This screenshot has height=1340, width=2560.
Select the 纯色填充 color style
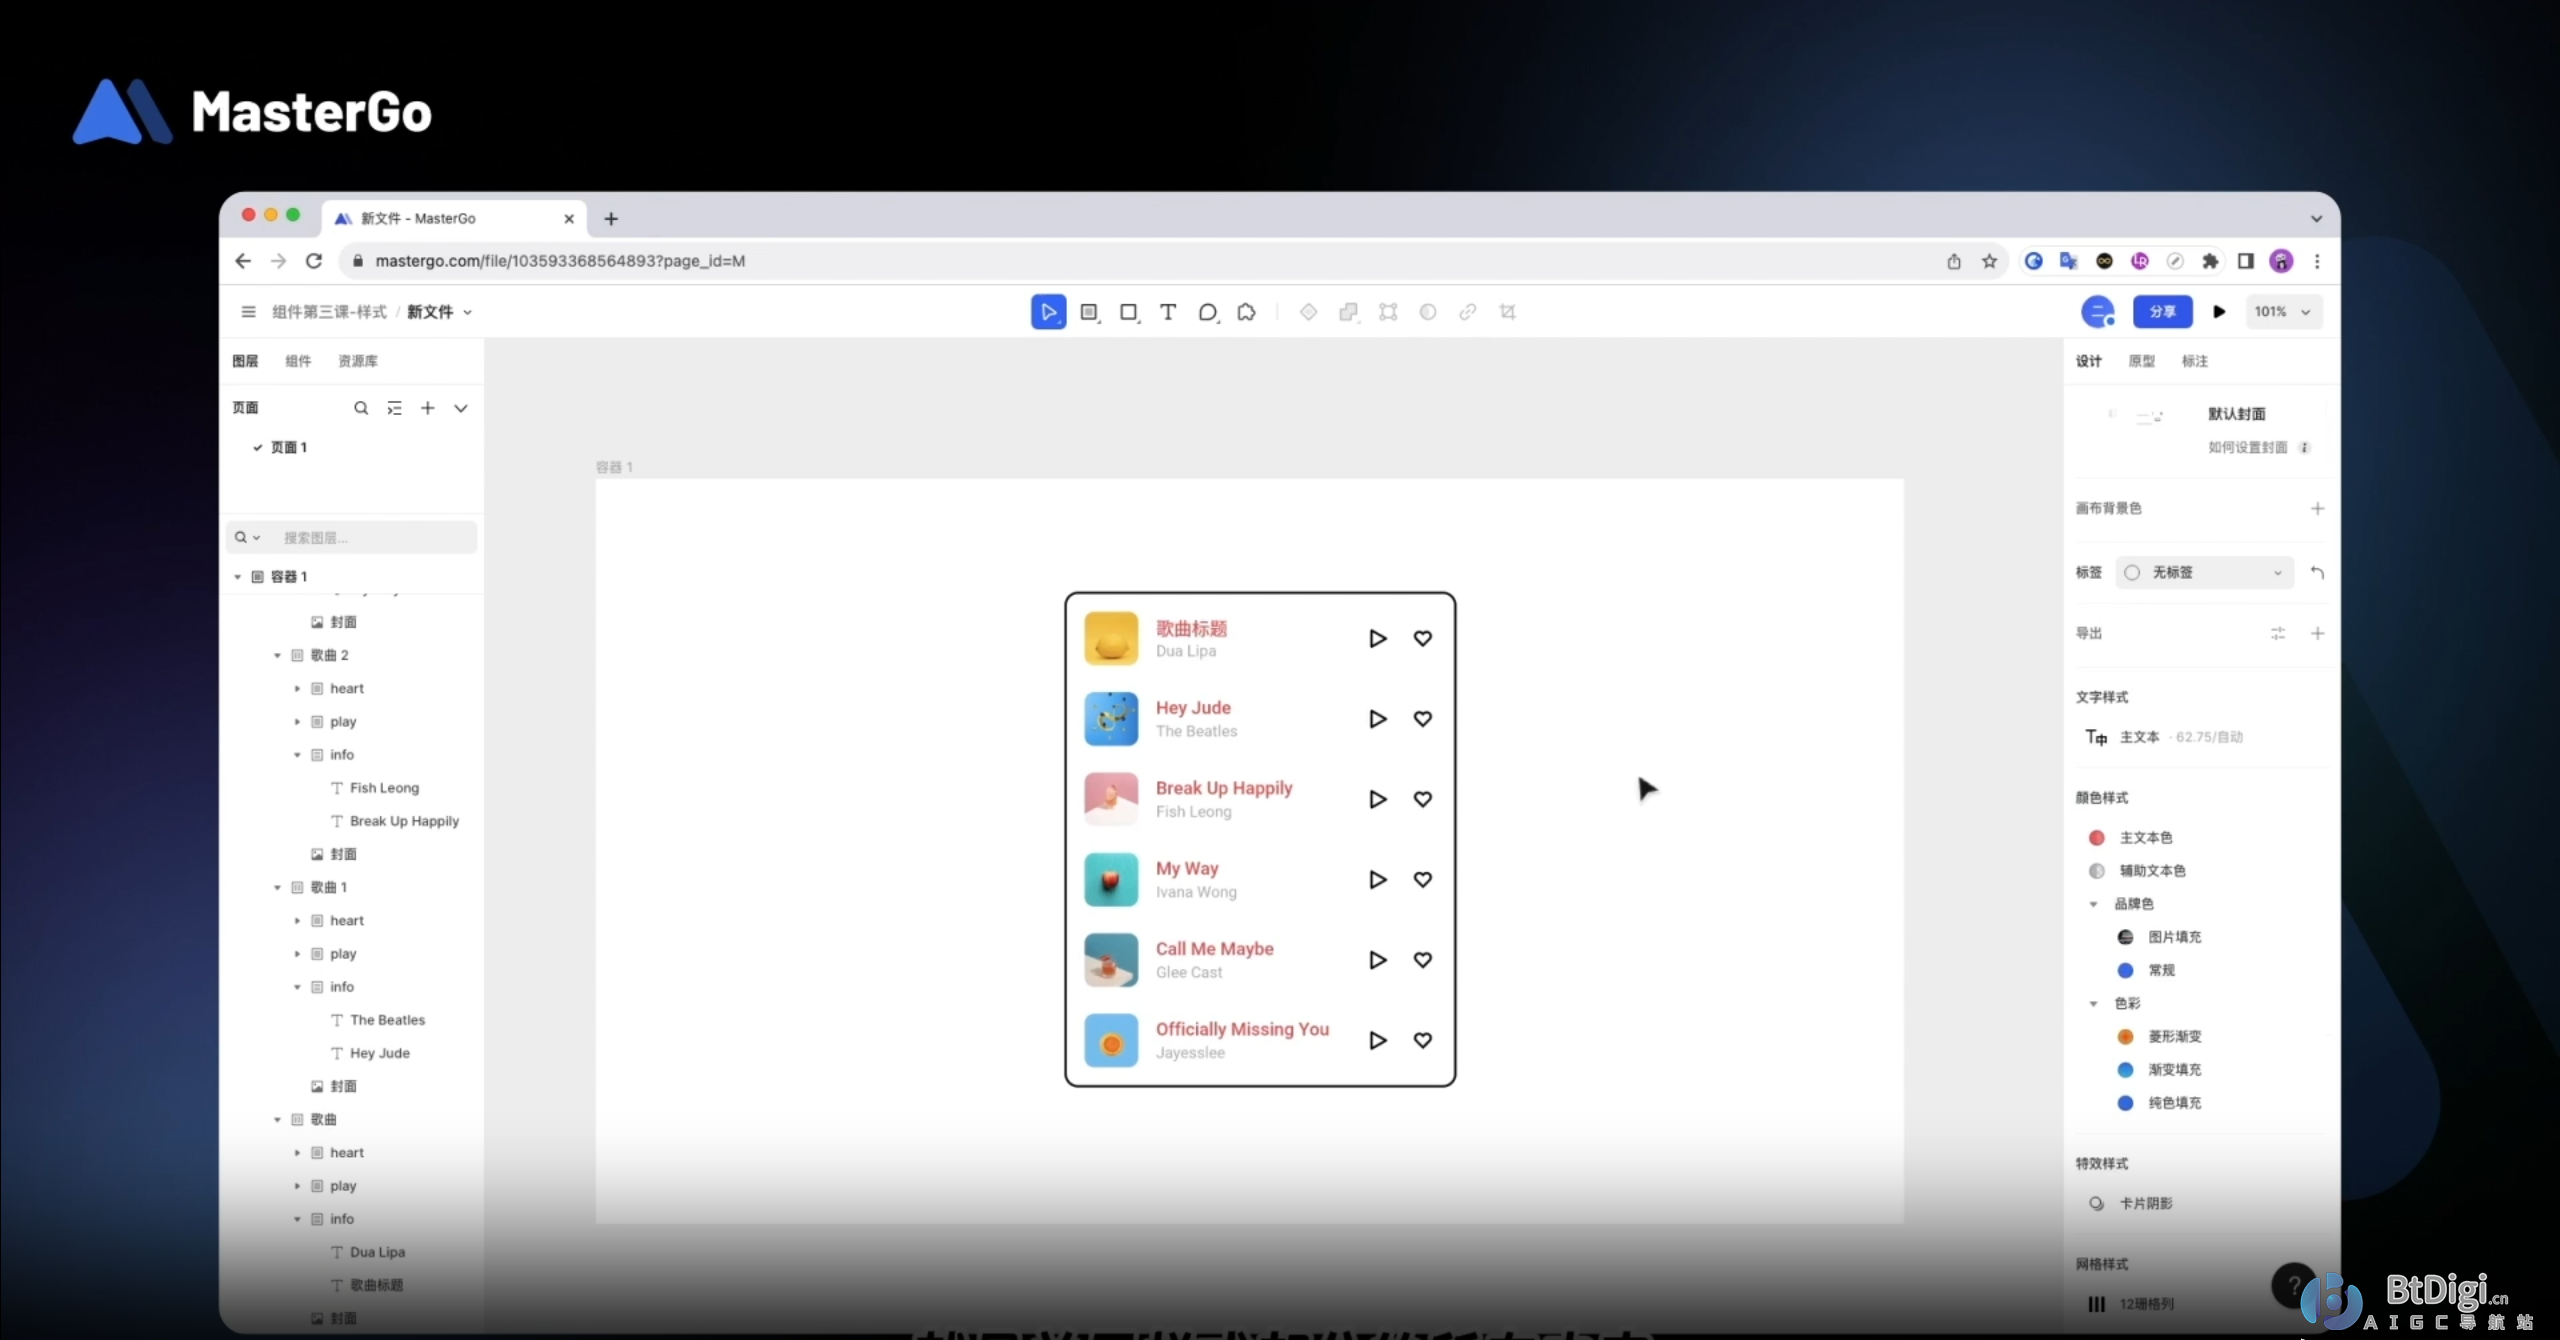point(2175,1103)
